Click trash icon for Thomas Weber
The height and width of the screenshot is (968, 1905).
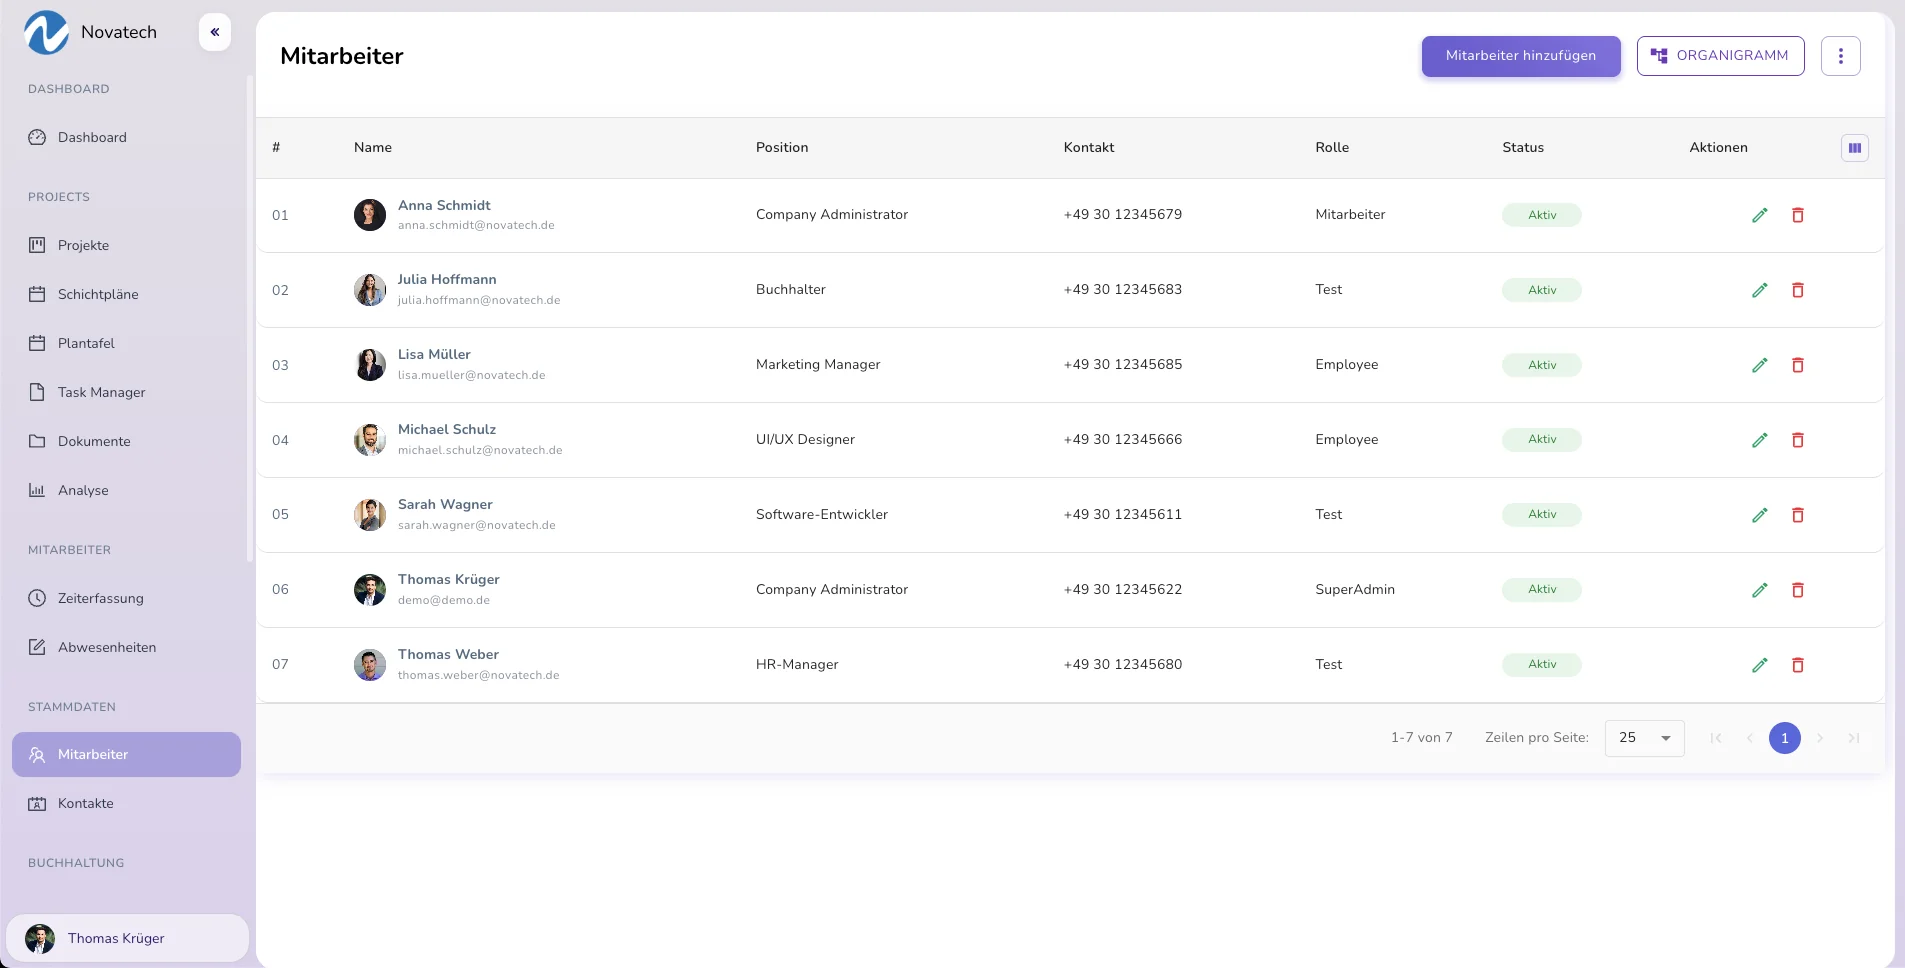point(1797,665)
